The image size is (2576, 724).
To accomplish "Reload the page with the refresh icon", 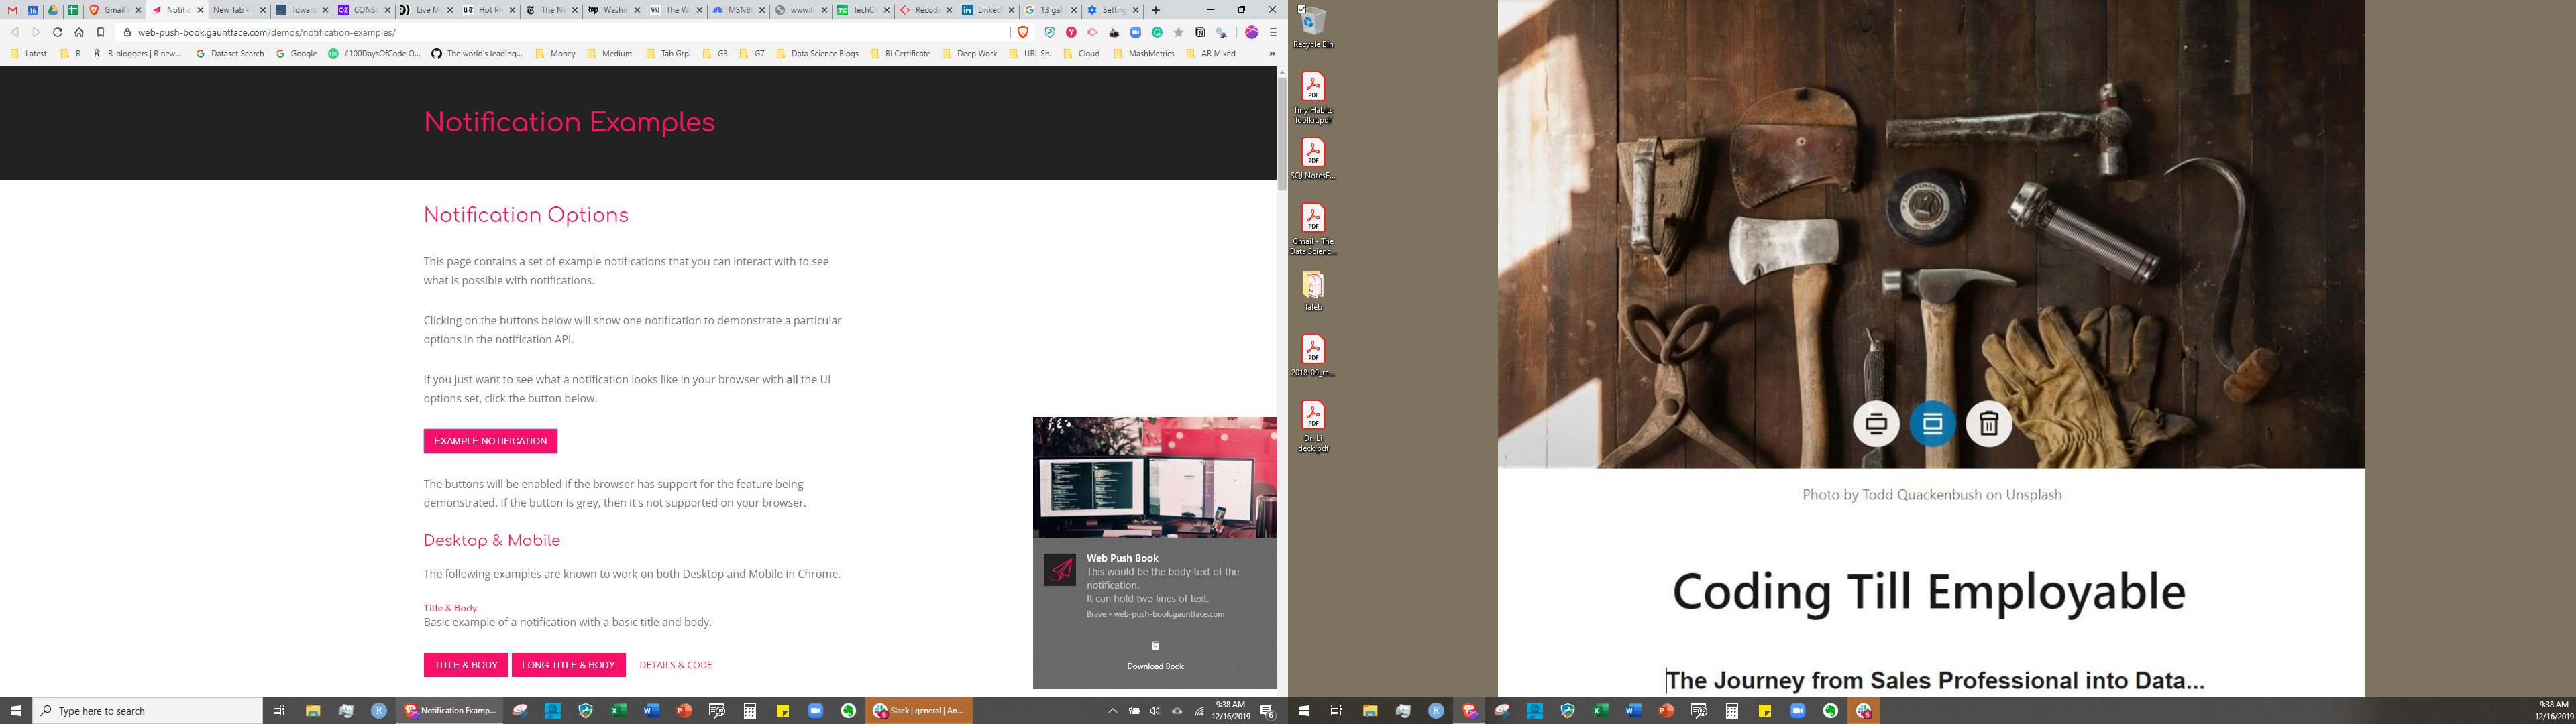I will pos(57,32).
